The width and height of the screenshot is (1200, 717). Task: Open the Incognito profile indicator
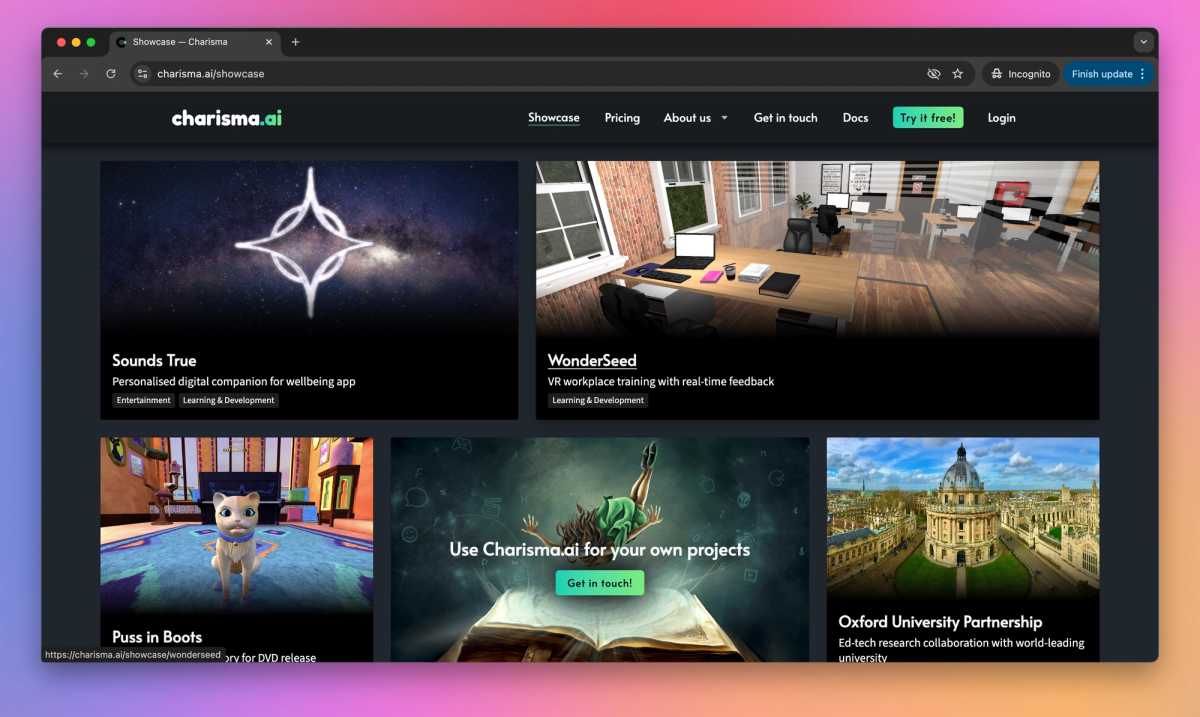[1020, 74]
